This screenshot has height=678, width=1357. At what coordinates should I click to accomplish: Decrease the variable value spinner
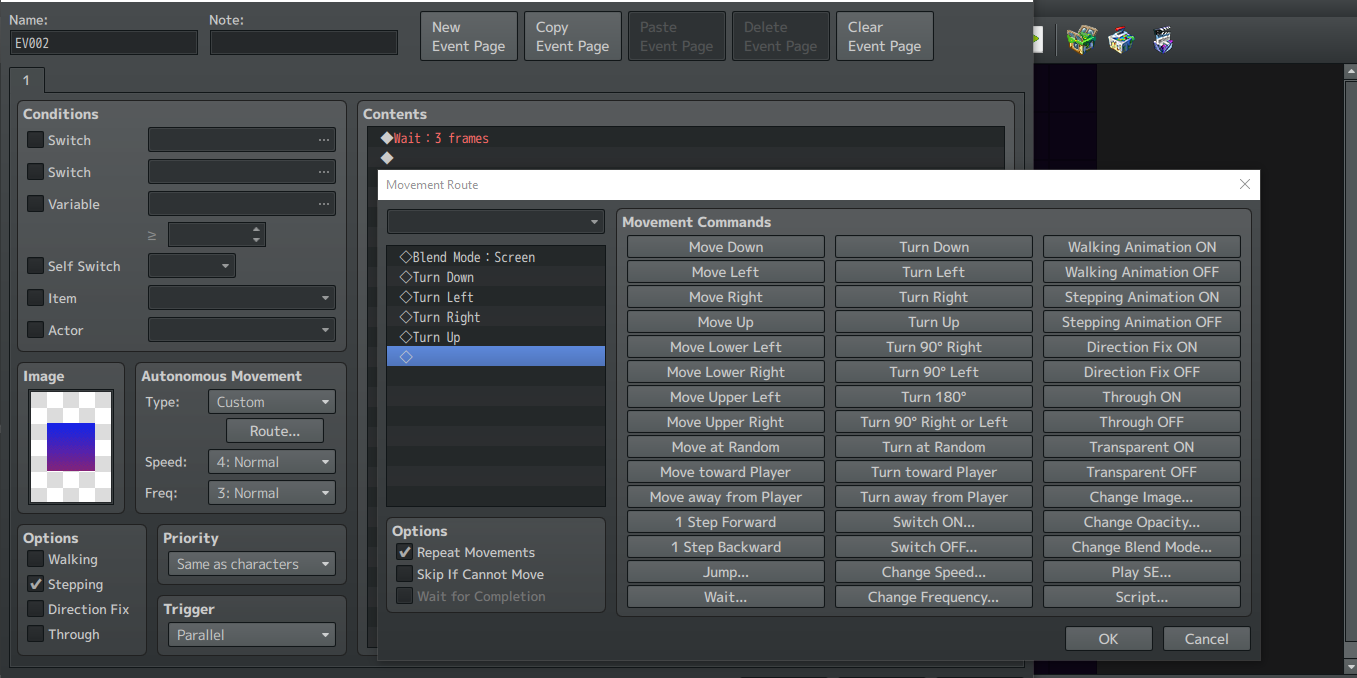(257, 241)
